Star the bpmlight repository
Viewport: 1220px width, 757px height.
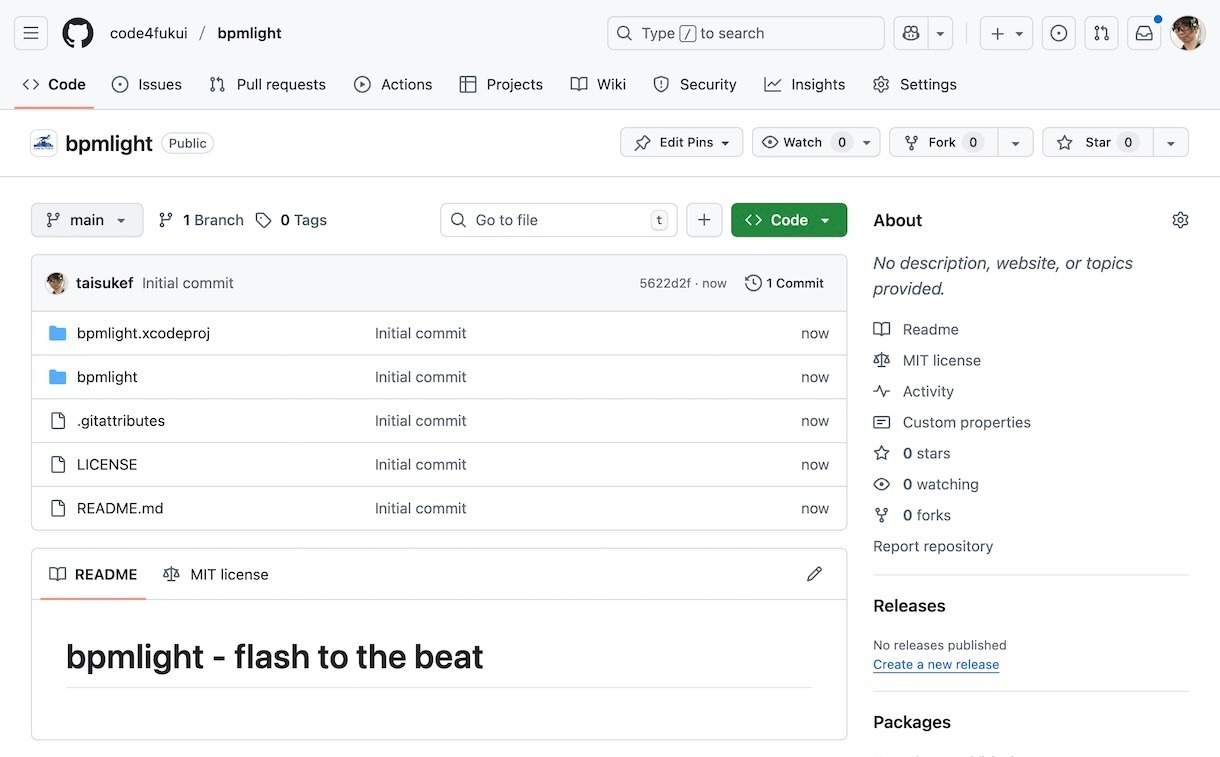tap(1097, 143)
